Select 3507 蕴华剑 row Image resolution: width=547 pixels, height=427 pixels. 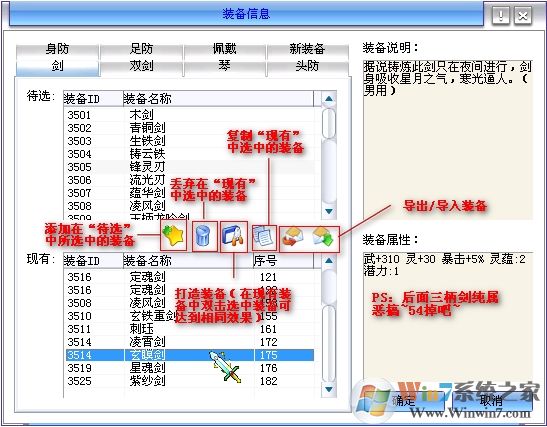pyautogui.click(x=190, y=193)
